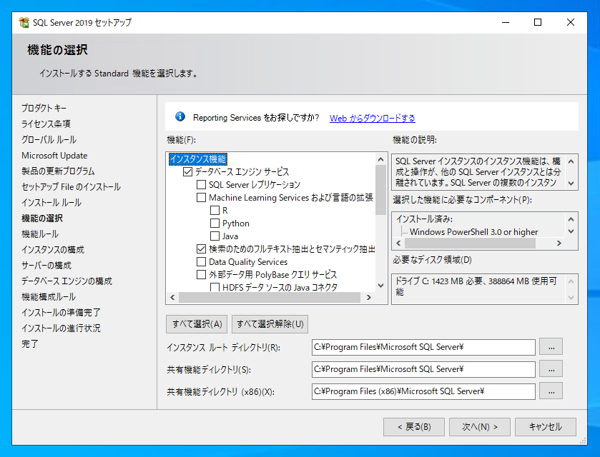Enable Machine Learning Services checkbox

201,197
